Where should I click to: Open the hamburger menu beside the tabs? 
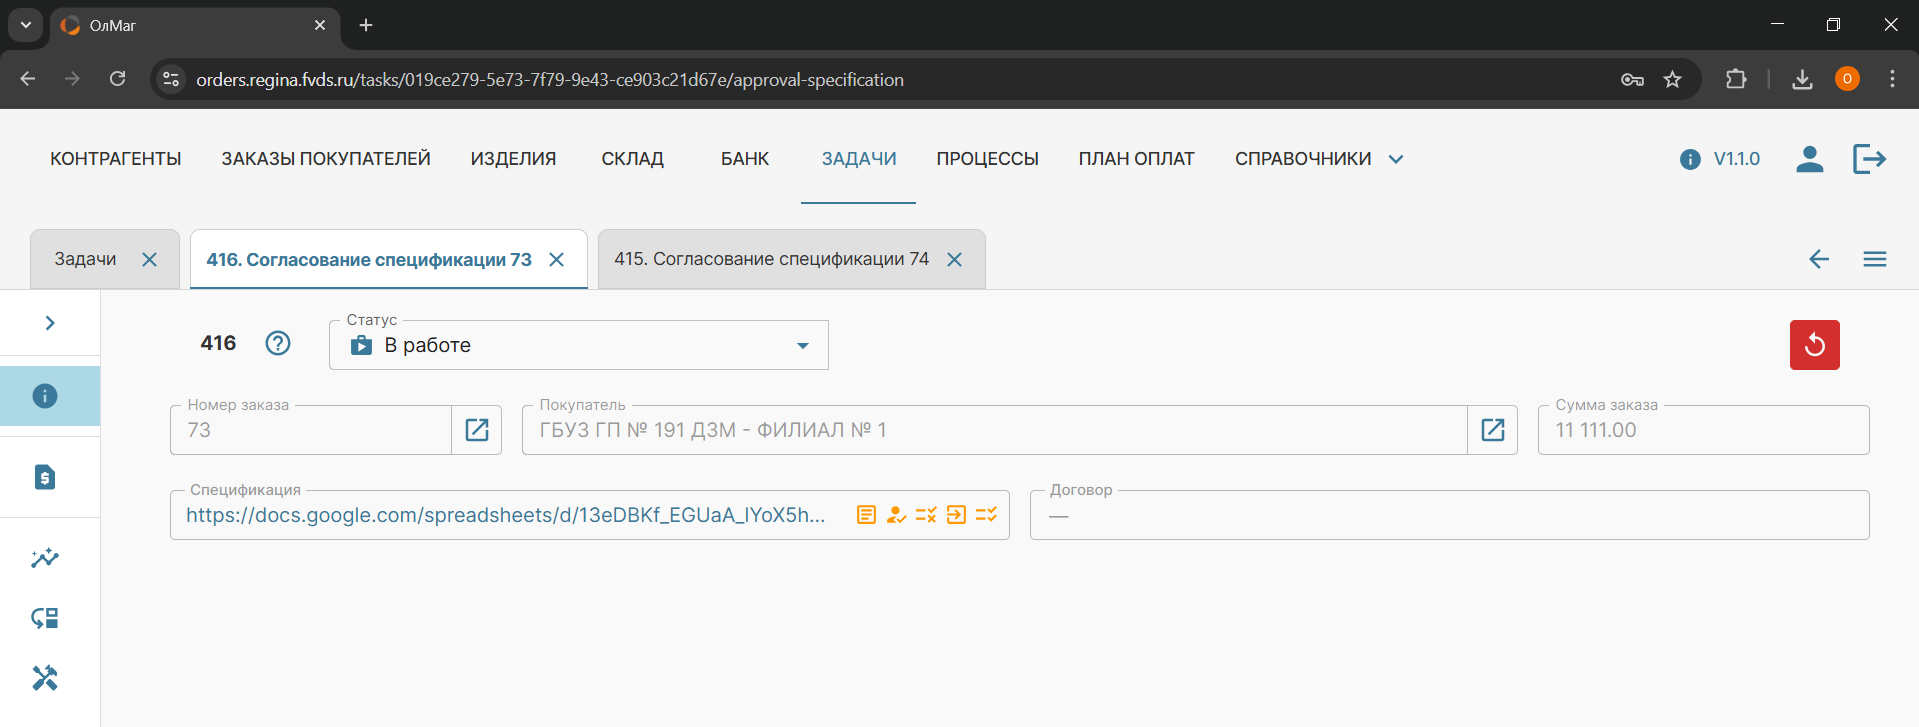pos(1874,259)
